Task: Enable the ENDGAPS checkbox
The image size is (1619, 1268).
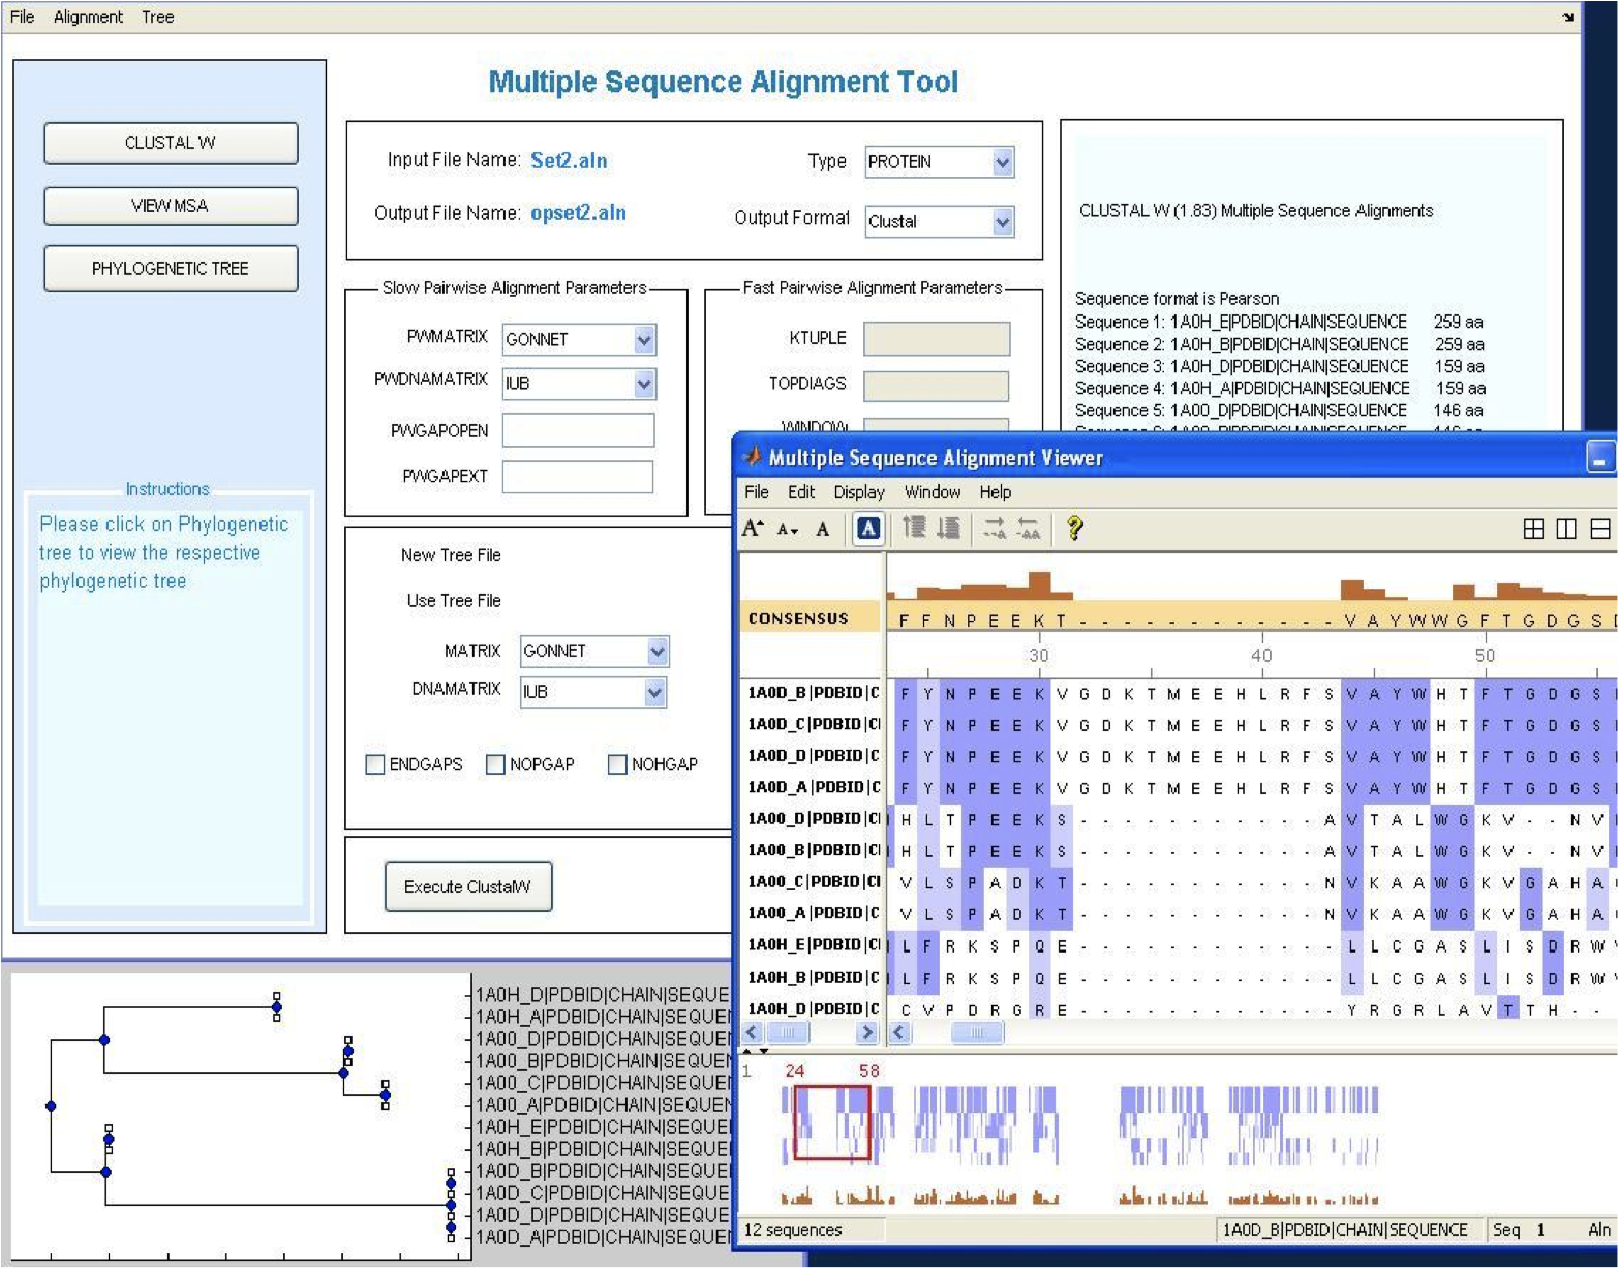Action: (x=376, y=764)
